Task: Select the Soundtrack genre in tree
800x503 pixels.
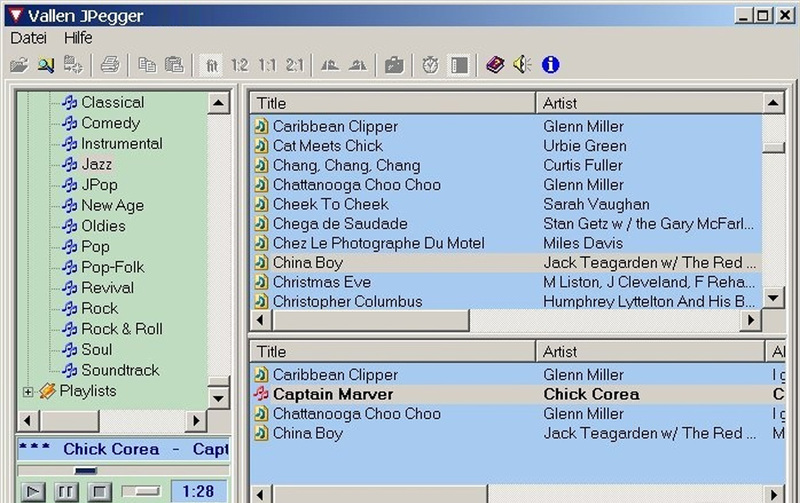Action: pyautogui.click(x=120, y=370)
